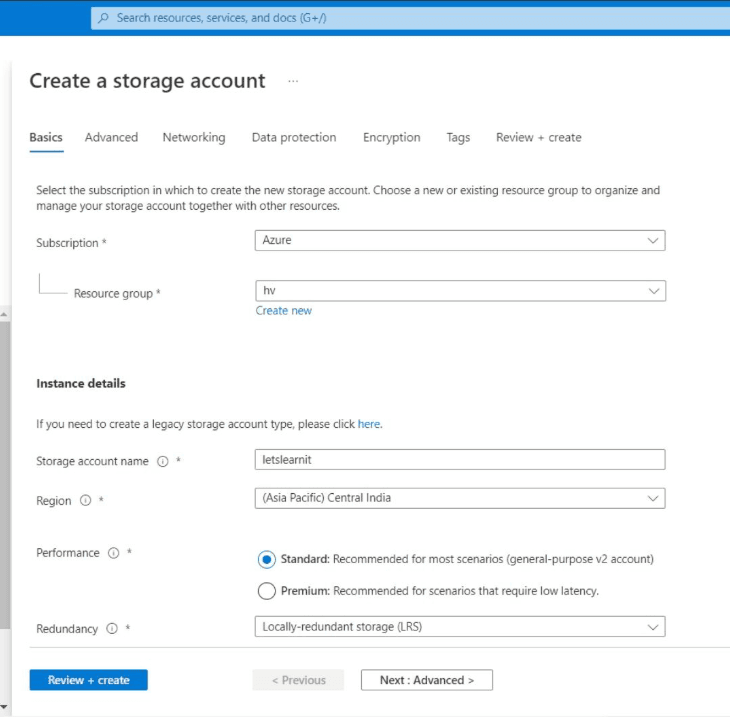Screen dimensions: 730x717
Task: Click the scrollbar up arrow
Action: click(x=4, y=315)
